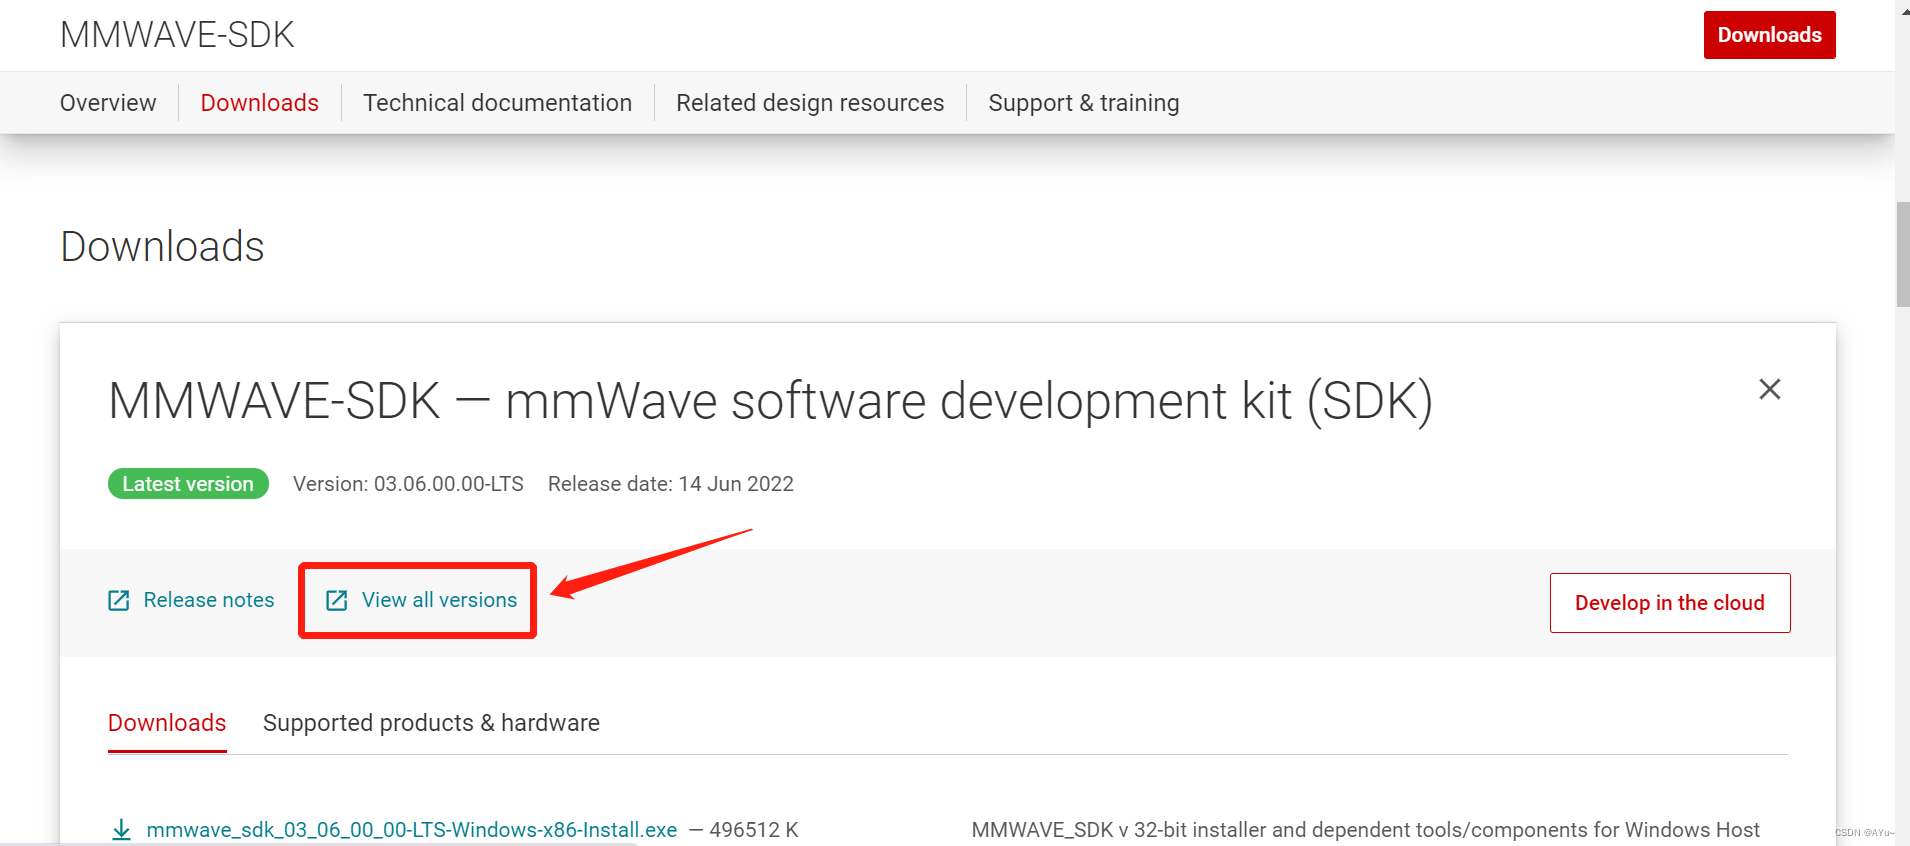
Task: Click the red Downloads button at top right
Action: click(x=1769, y=35)
